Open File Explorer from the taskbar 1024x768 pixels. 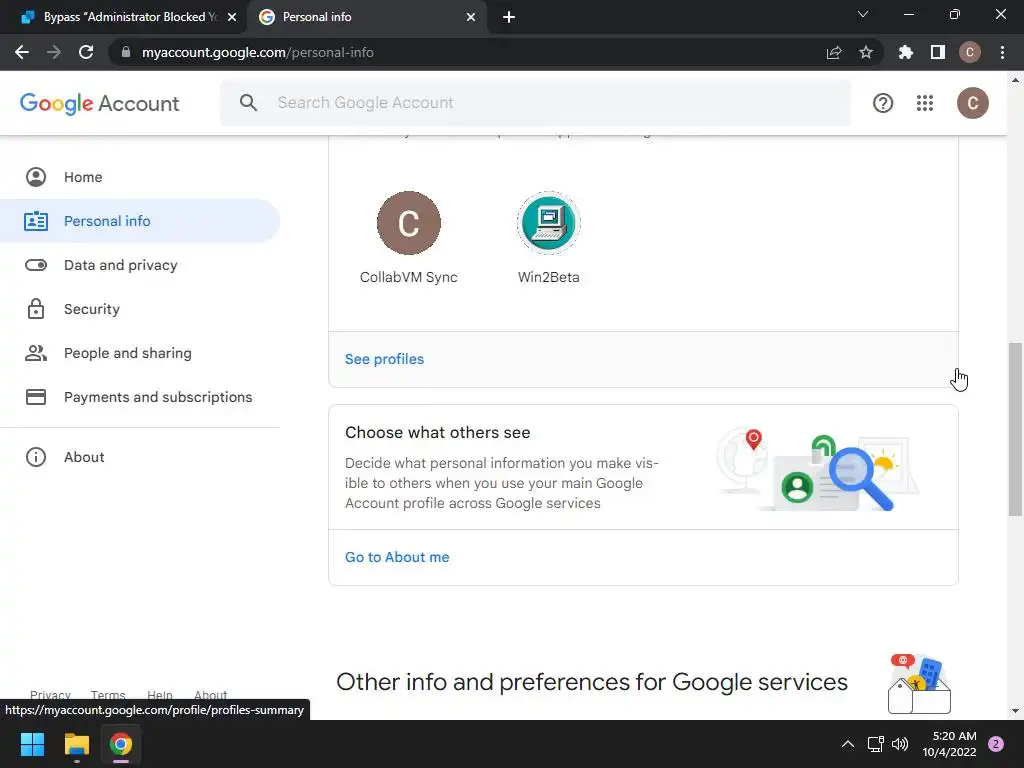(x=77, y=744)
